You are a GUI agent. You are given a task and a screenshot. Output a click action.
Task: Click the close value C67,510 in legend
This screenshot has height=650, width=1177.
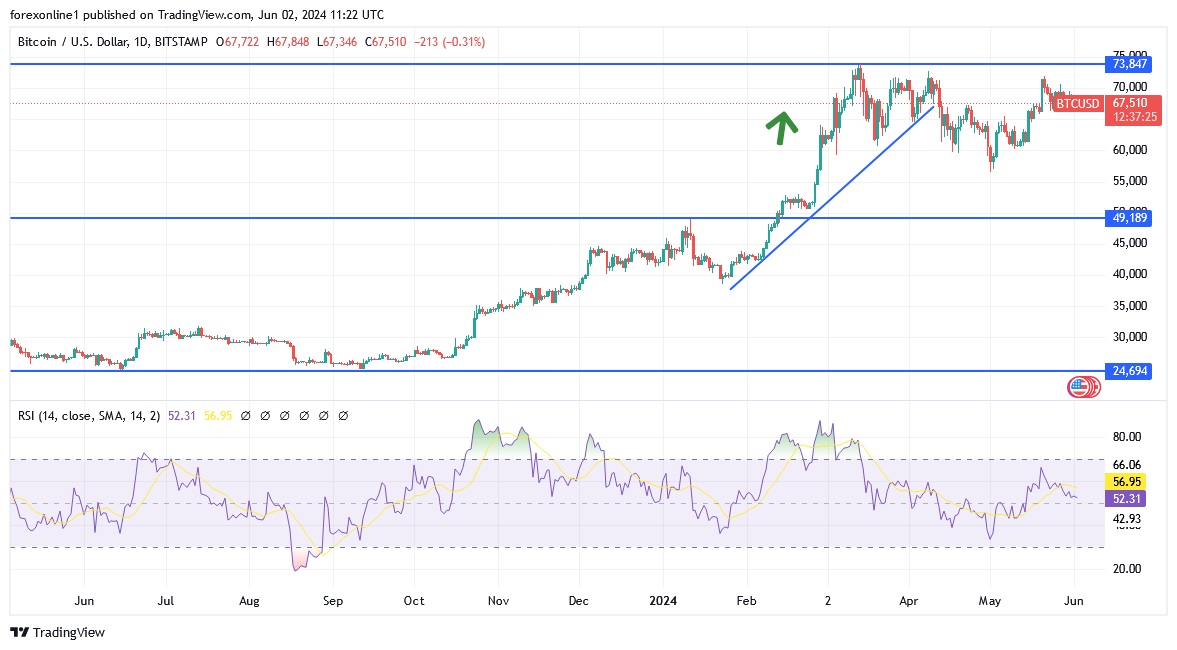pyautogui.click(x=385, y=42)
